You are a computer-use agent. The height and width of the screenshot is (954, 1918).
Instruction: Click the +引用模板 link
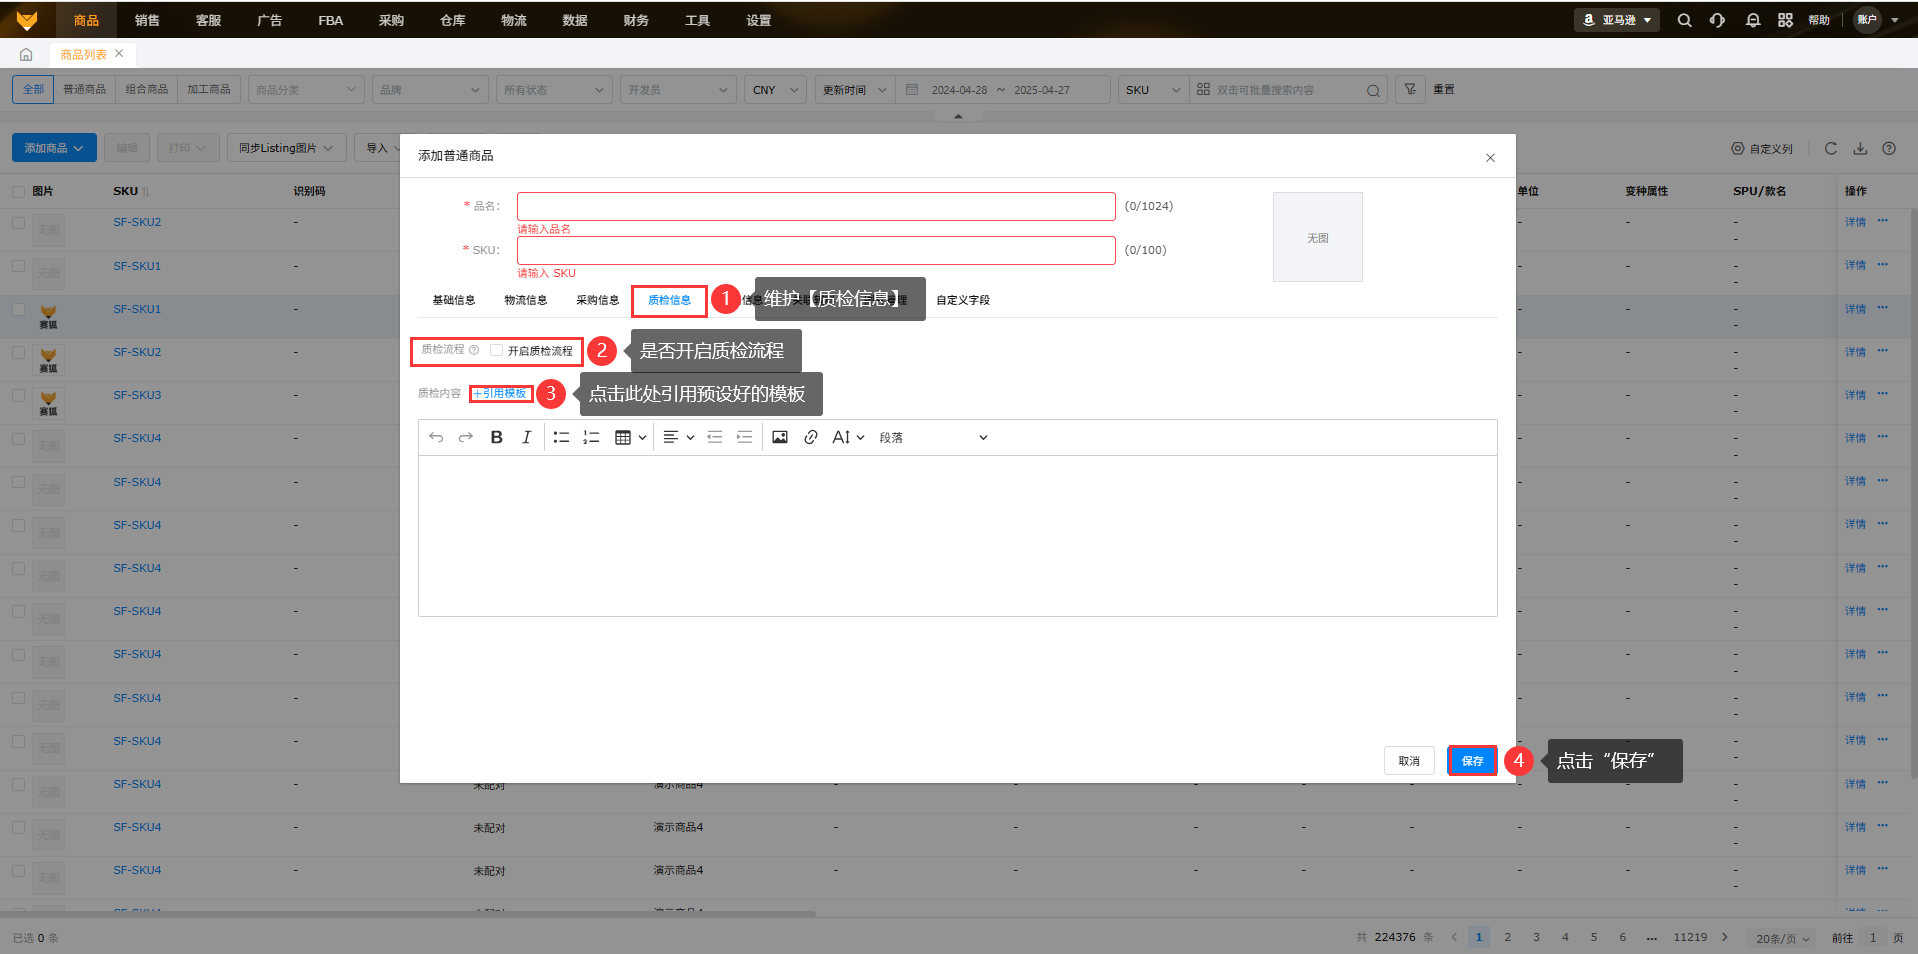click(x=500, y=394)
